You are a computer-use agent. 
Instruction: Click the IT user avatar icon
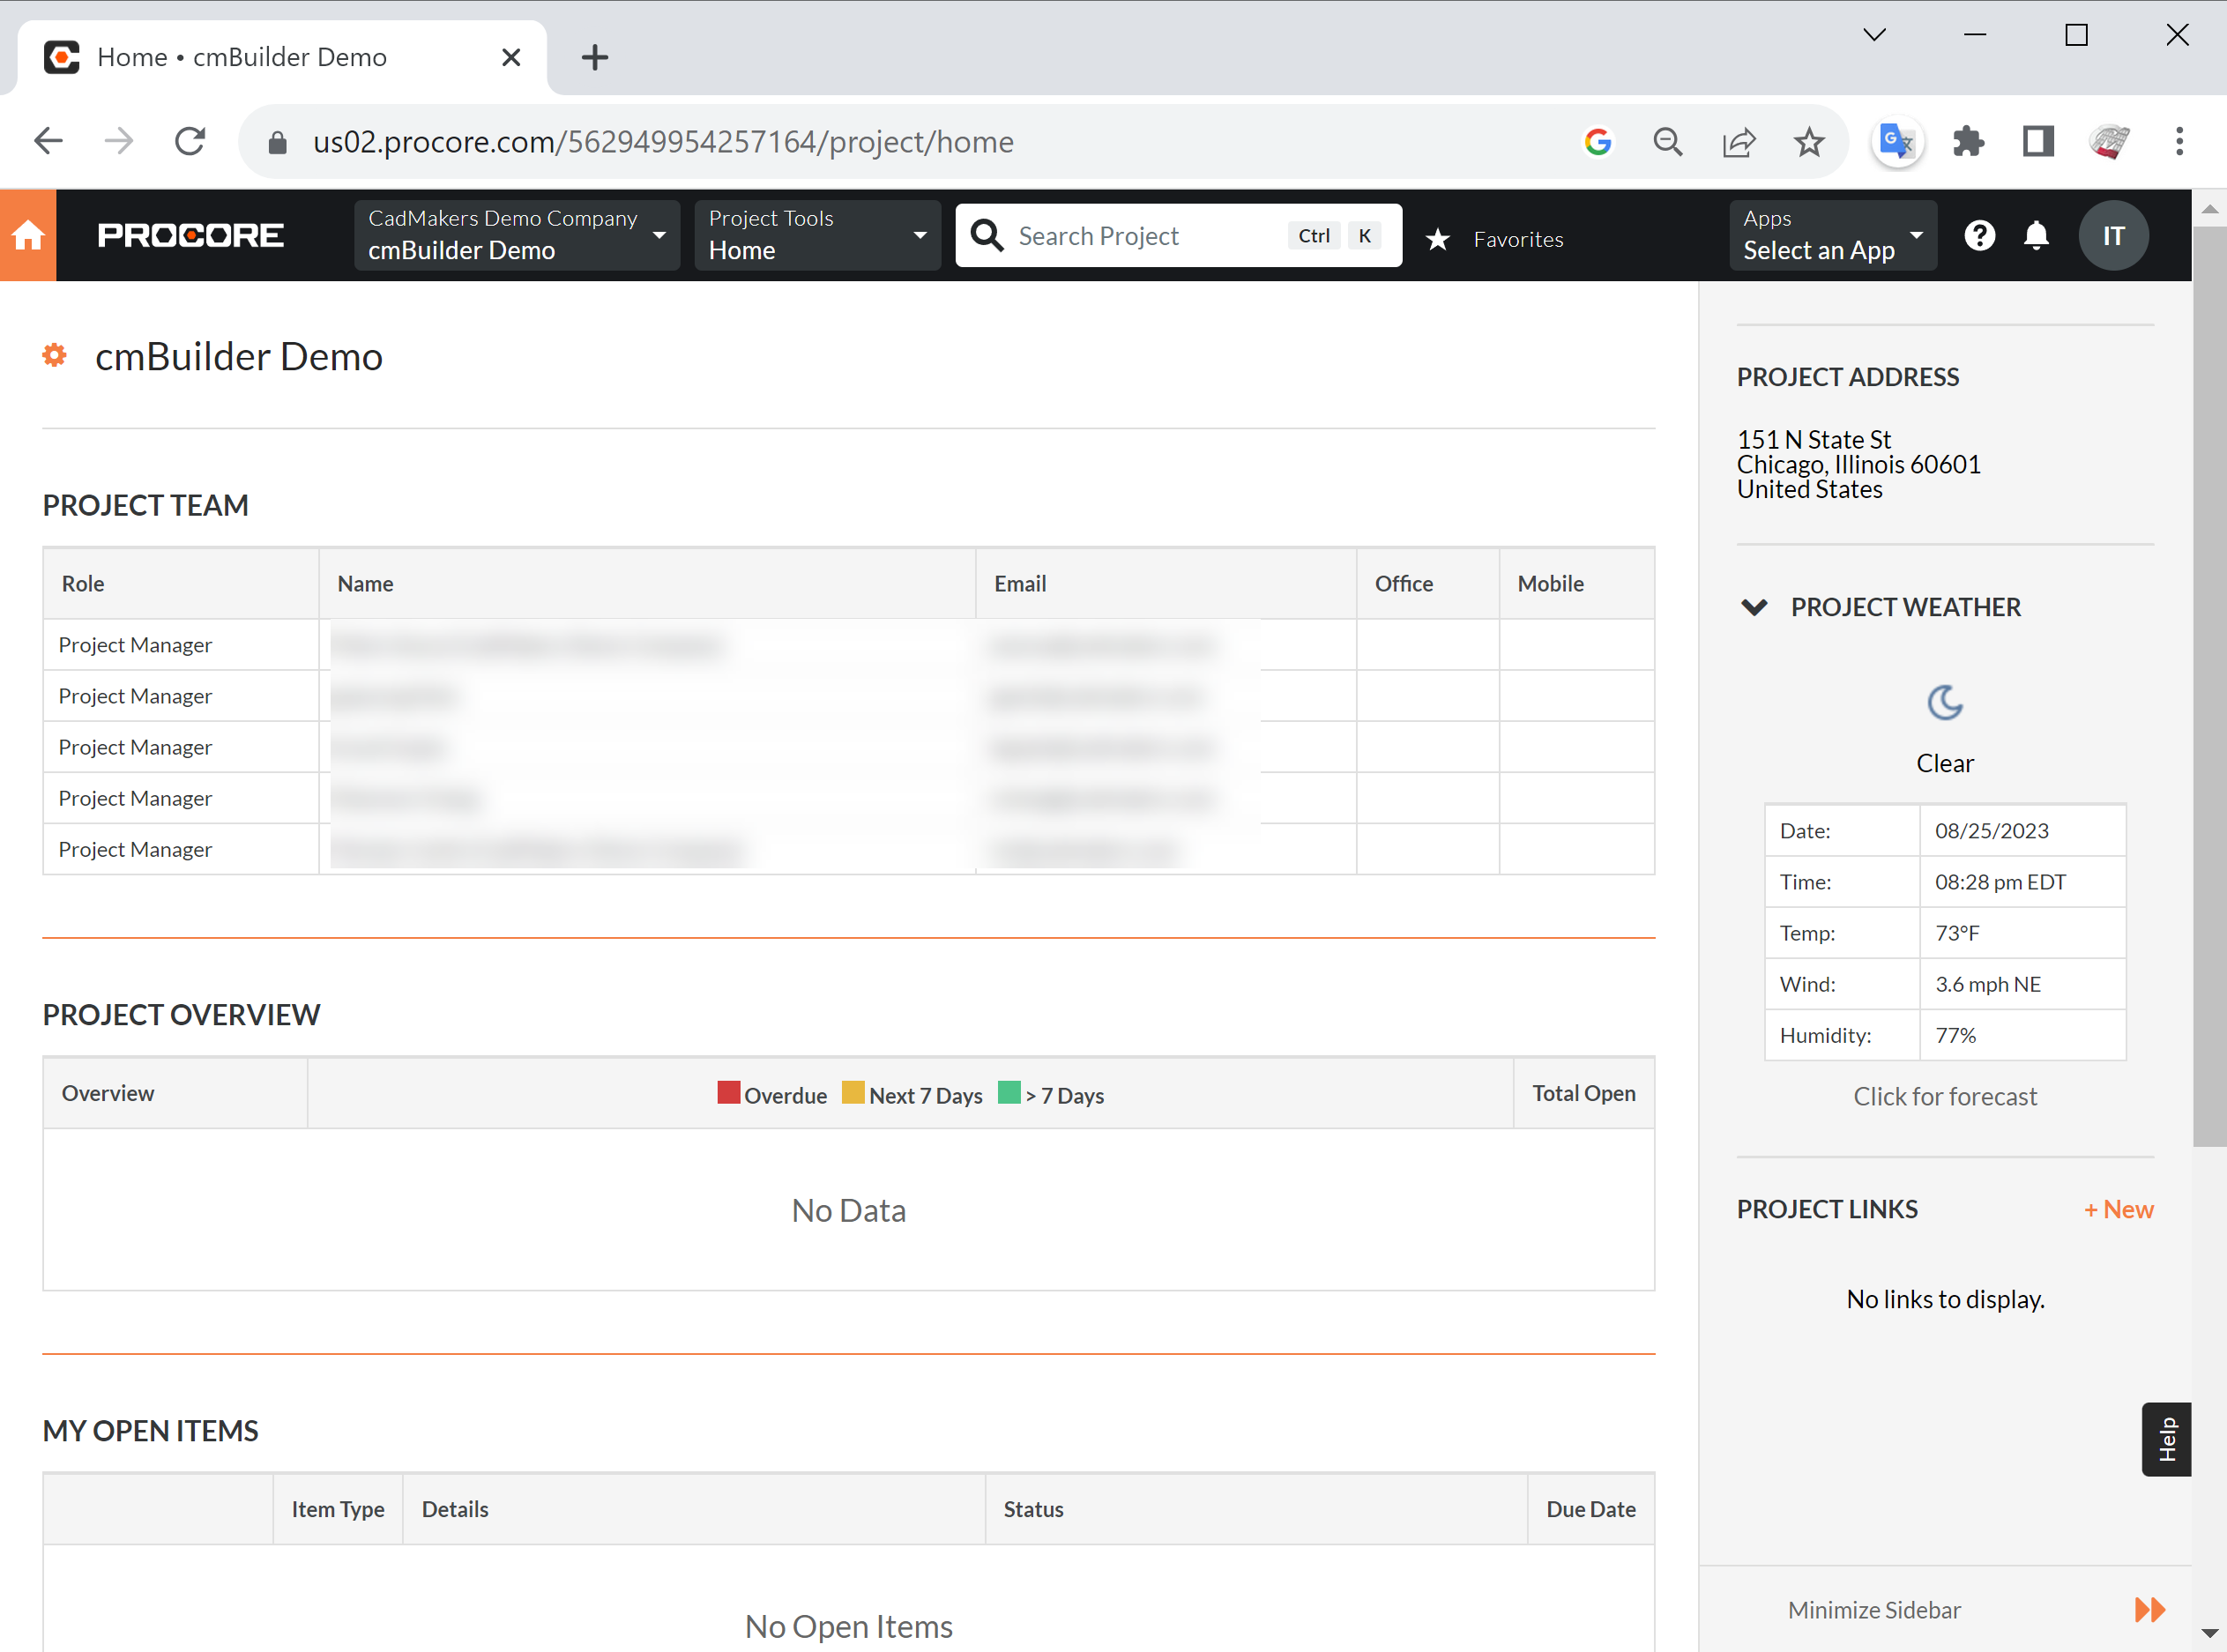[2114, 235]
